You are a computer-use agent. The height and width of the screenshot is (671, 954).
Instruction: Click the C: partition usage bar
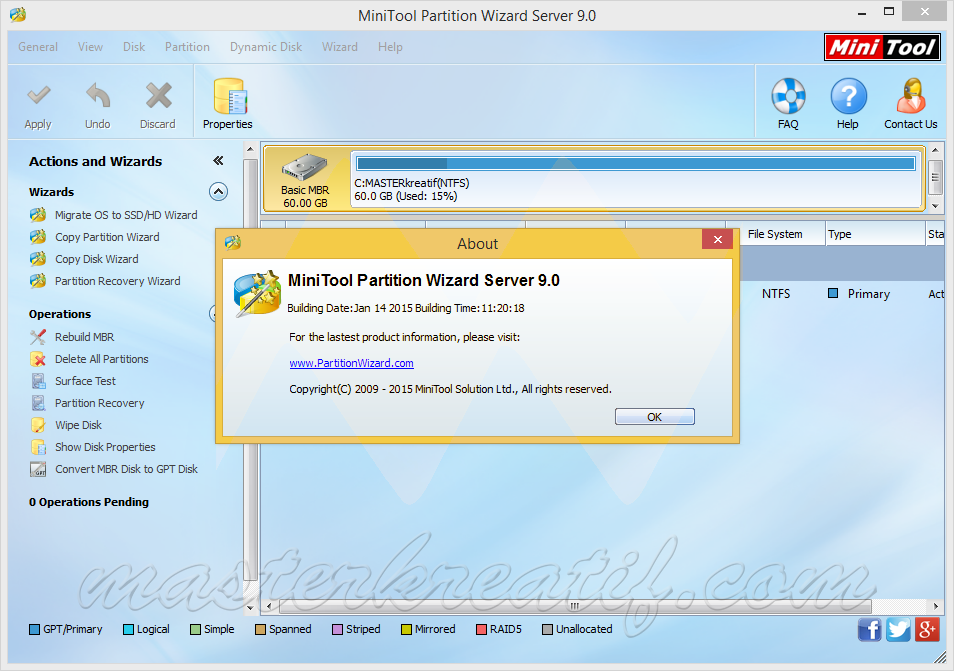pyautogui.click(x=636, y=163)
